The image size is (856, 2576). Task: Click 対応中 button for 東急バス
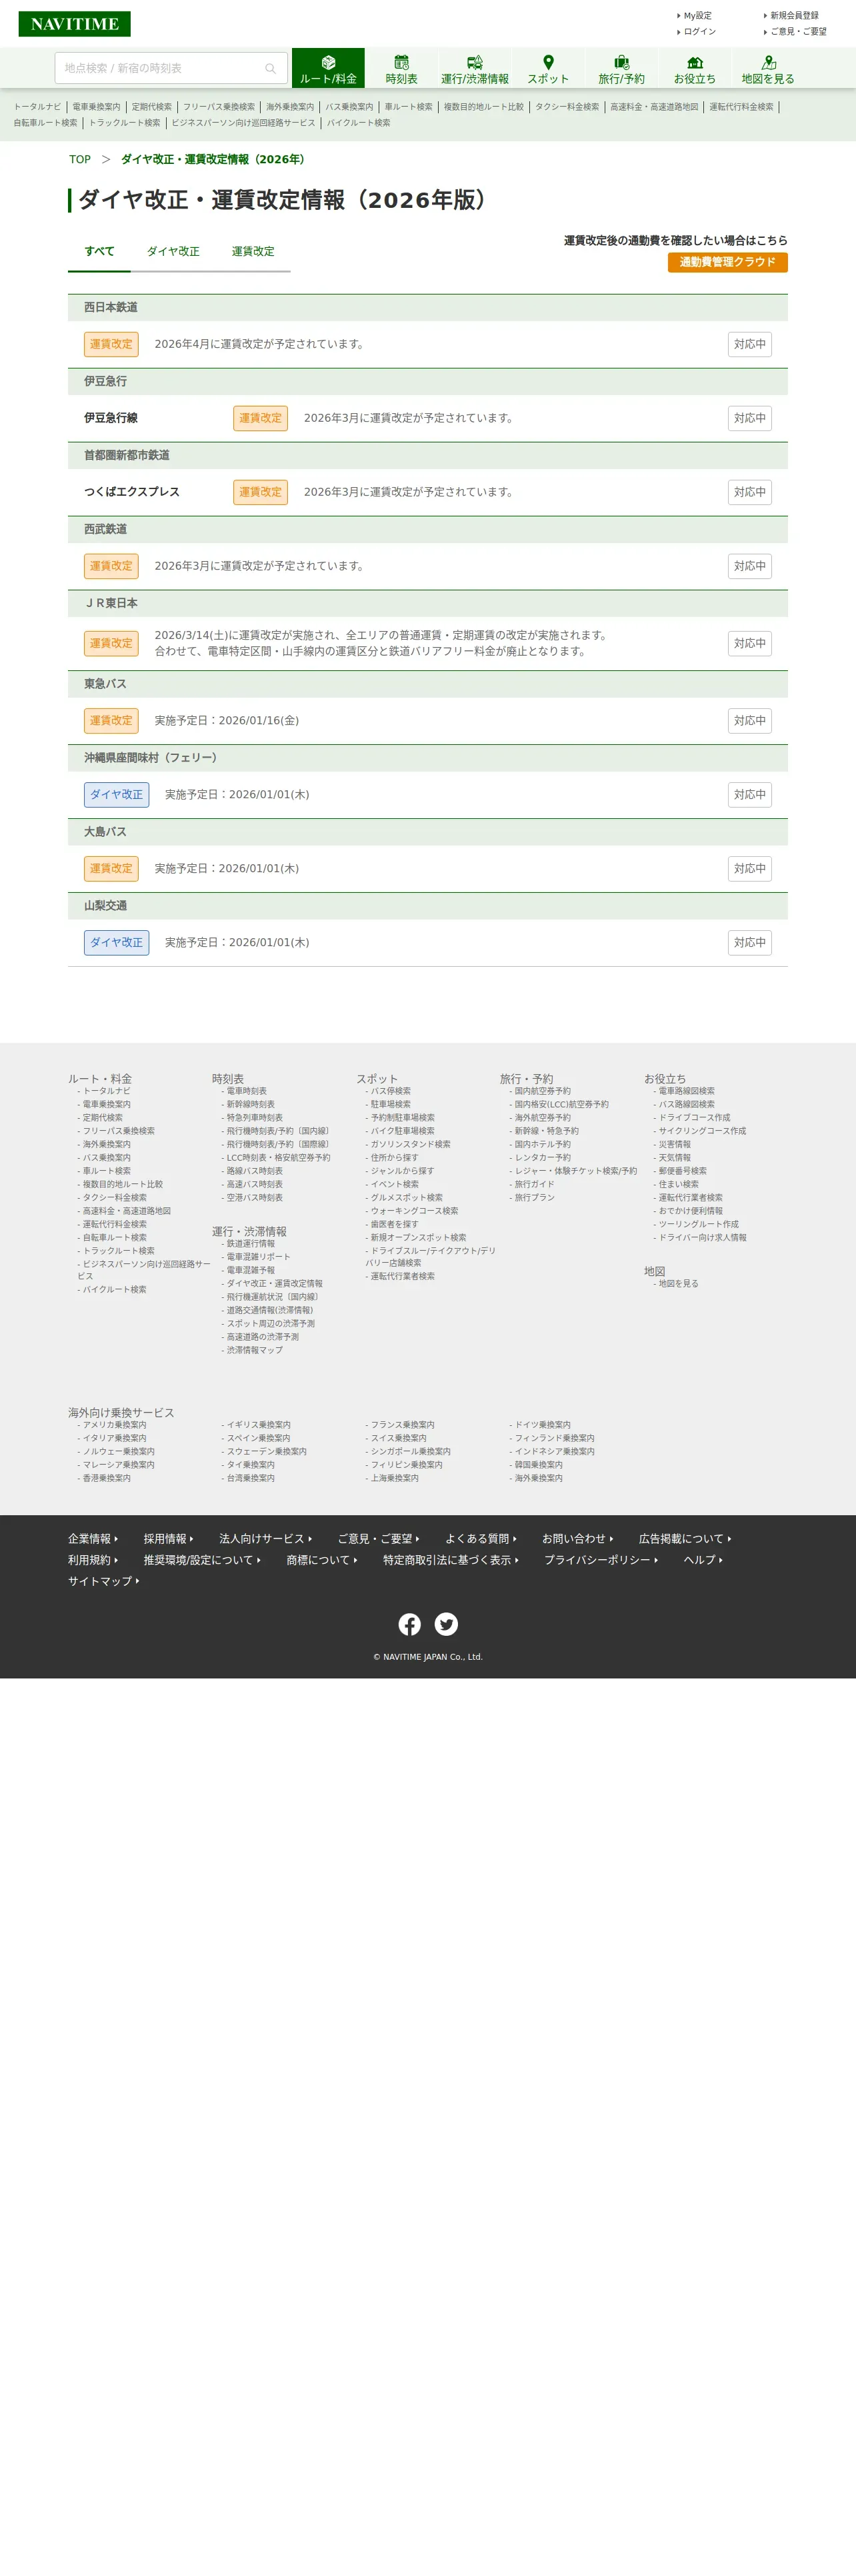(x=750, y=720)
